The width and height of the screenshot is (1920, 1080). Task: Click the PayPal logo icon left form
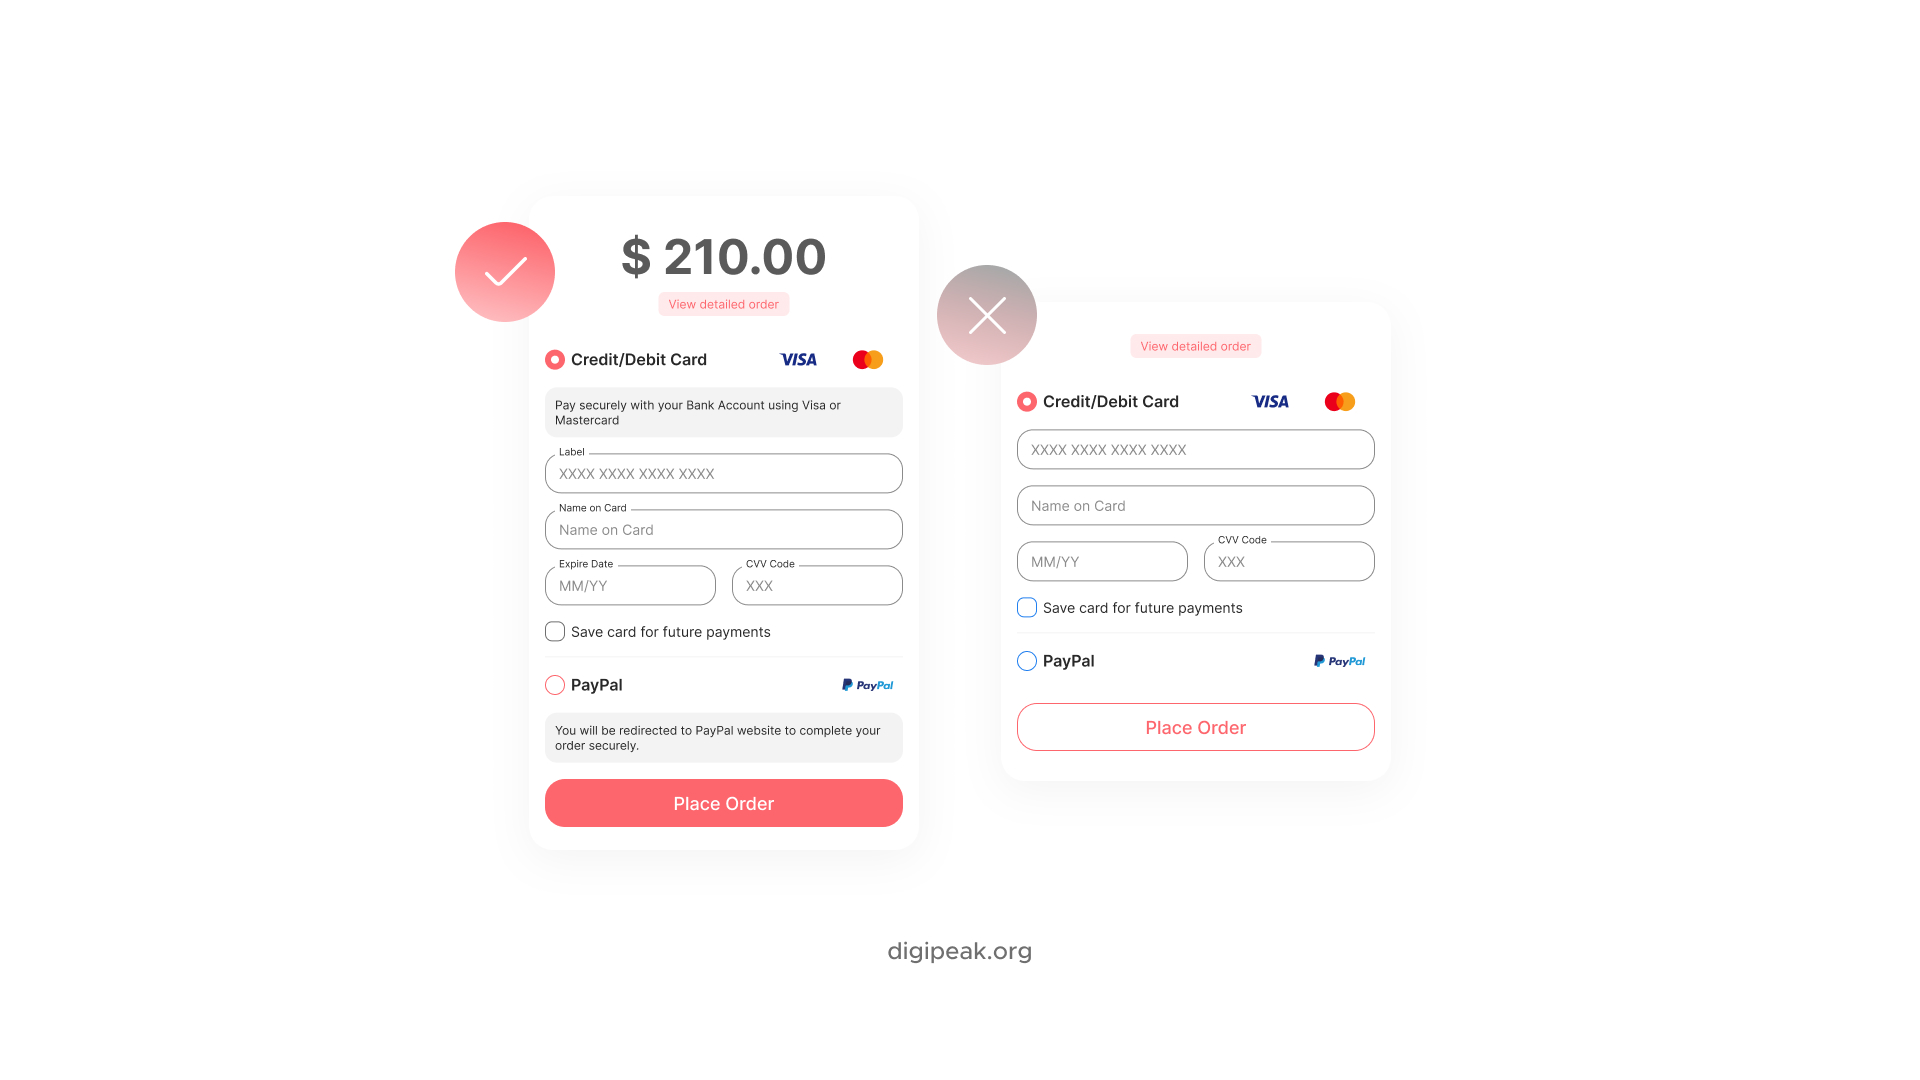point(868,684)
